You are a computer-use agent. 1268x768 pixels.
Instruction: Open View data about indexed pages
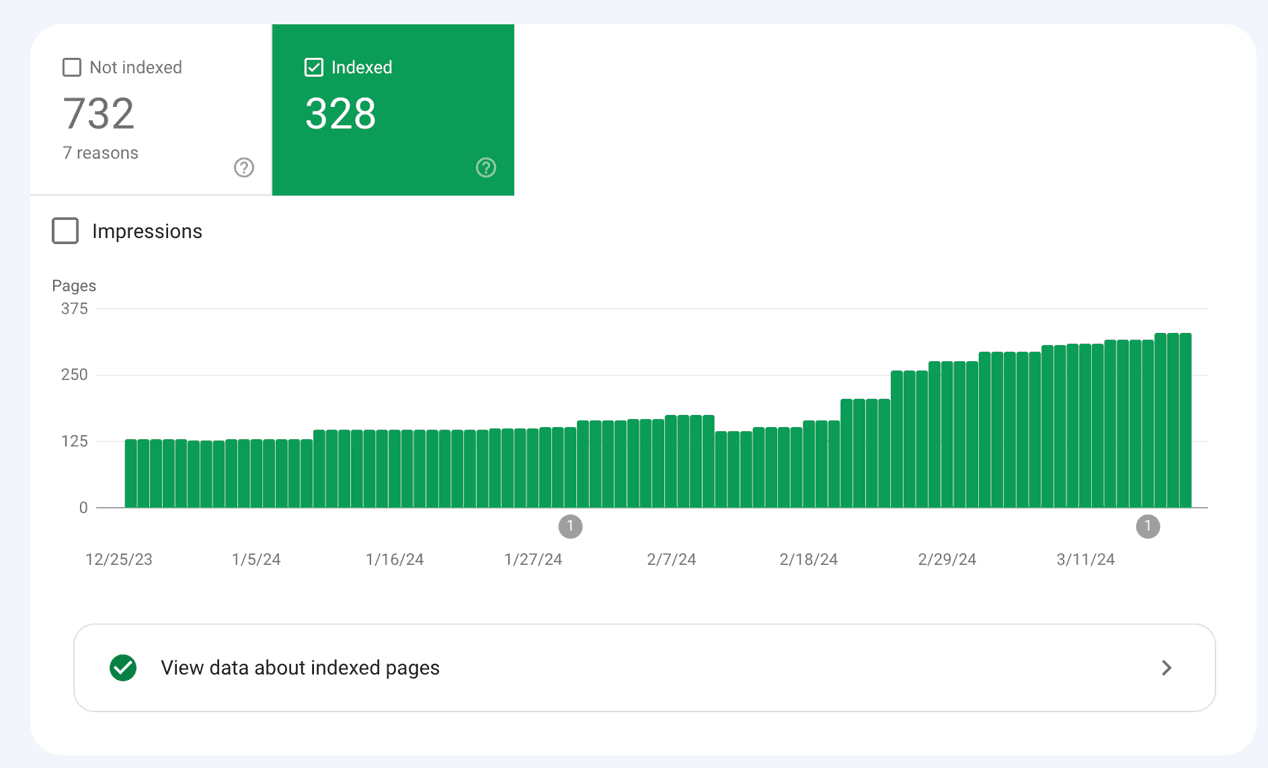(644, 668)
